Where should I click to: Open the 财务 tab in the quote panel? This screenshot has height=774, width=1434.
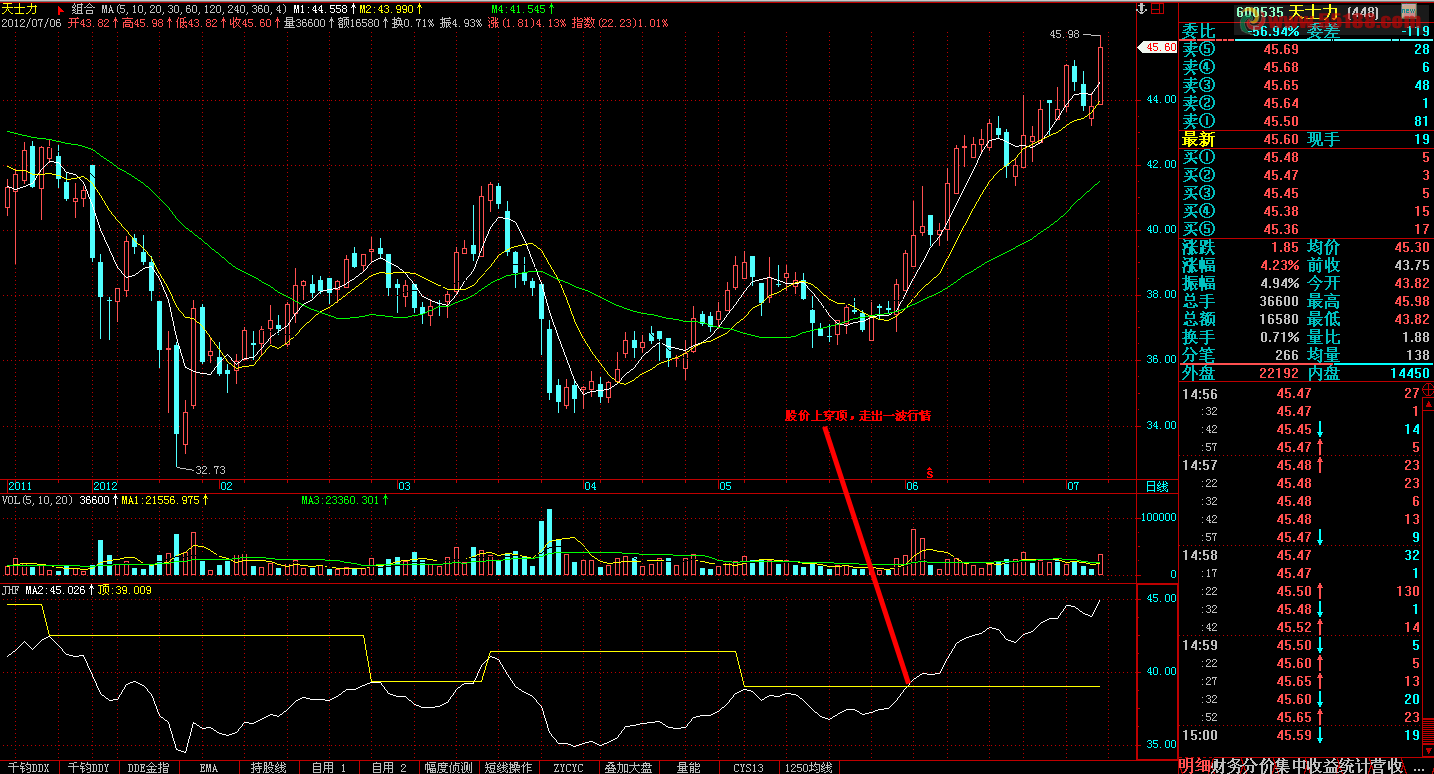(1227, 766)
